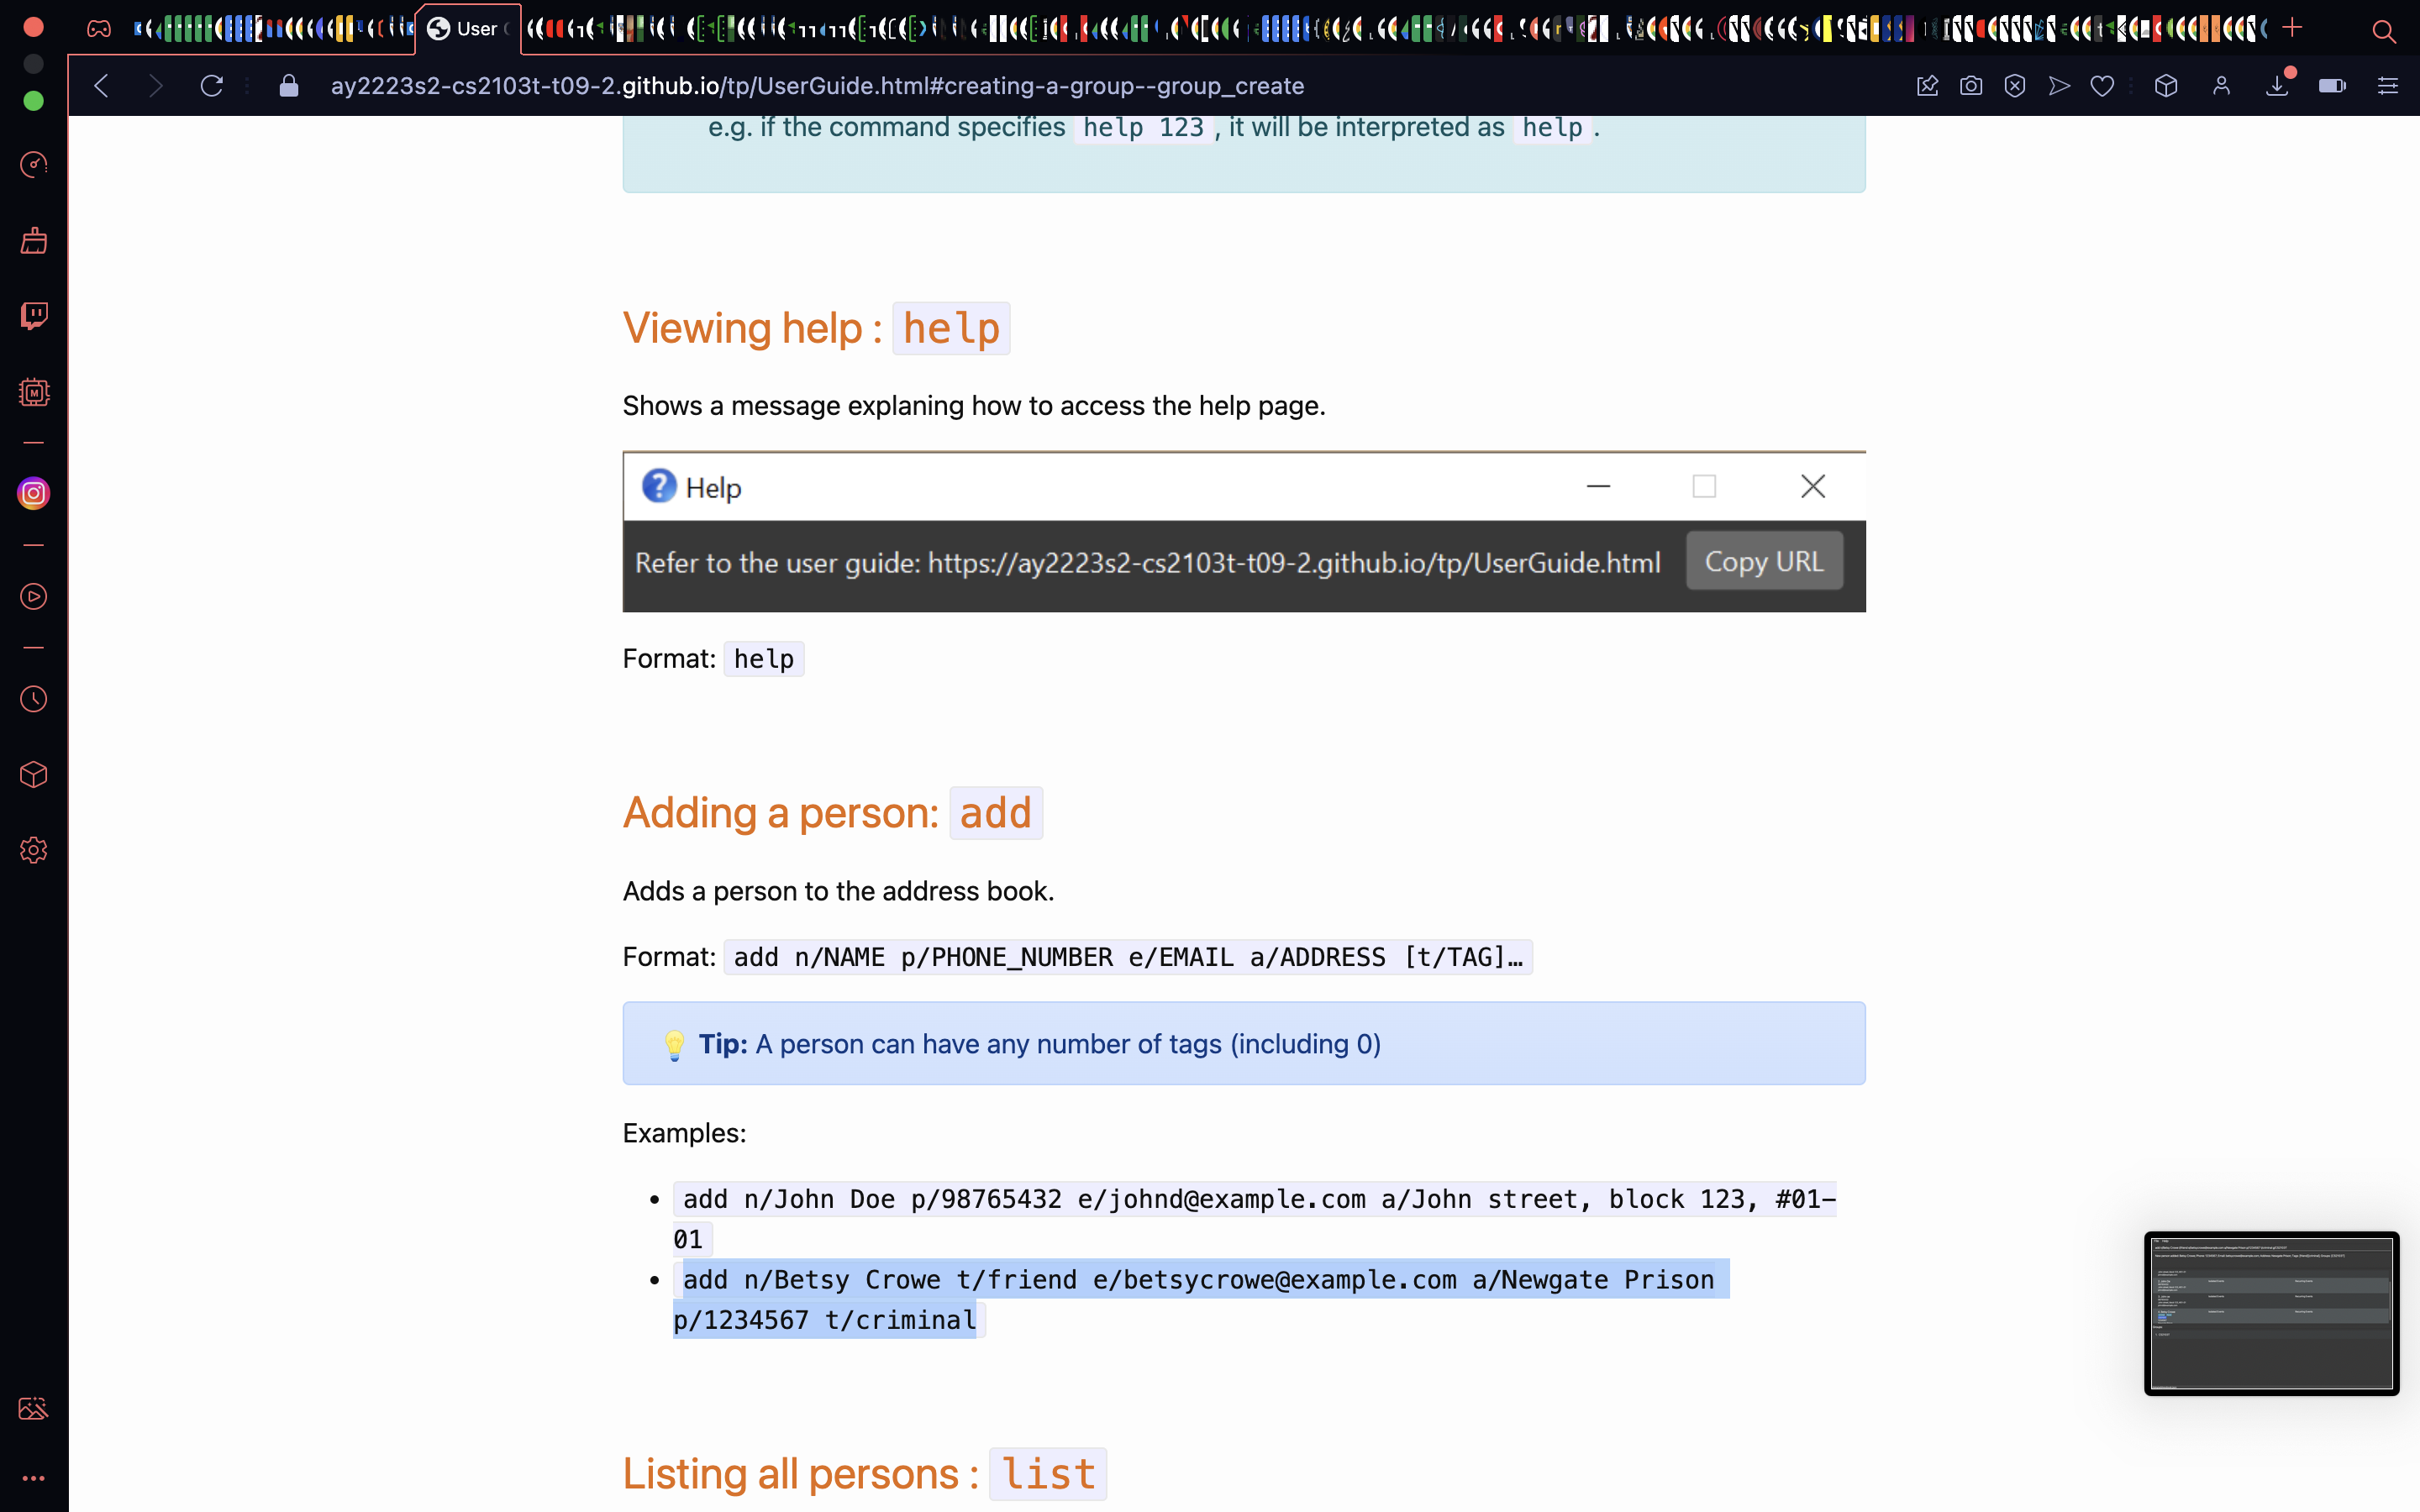Take a snapshot with camera icon
The height and width of the screenshot is (1512, 2420).
coord(1970,86)
